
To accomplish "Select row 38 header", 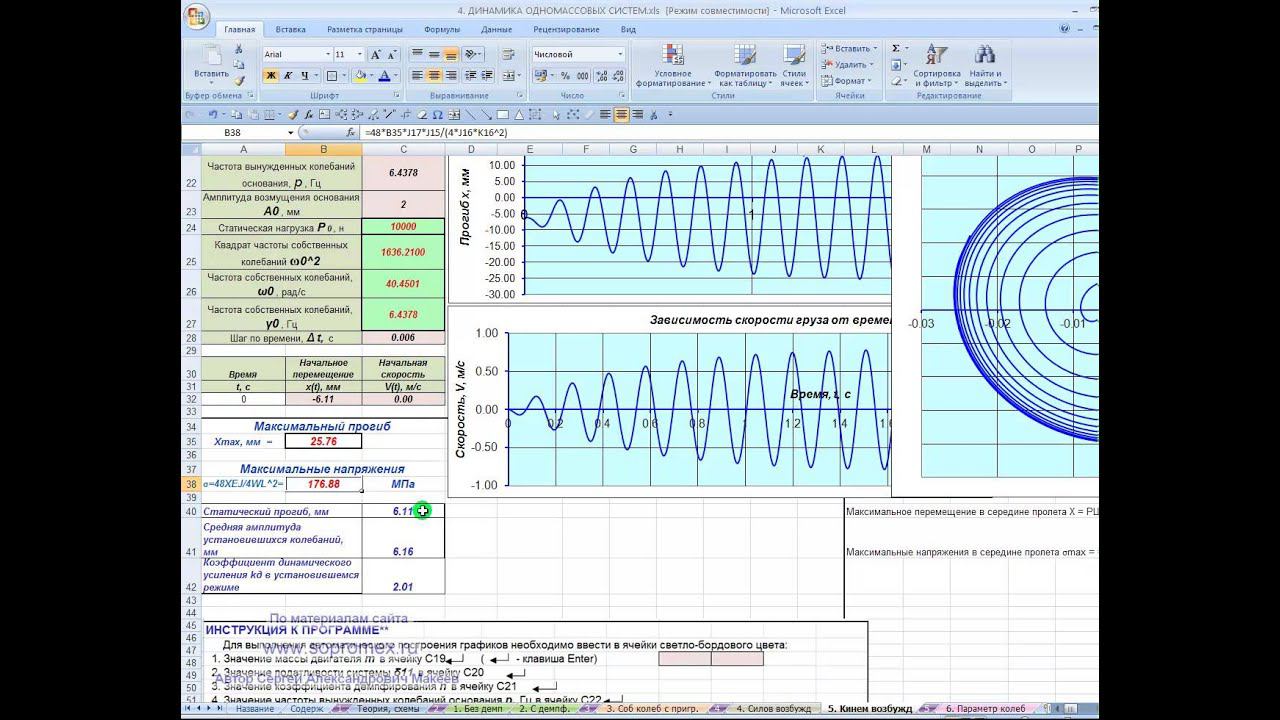I will [x=191, y=484].
